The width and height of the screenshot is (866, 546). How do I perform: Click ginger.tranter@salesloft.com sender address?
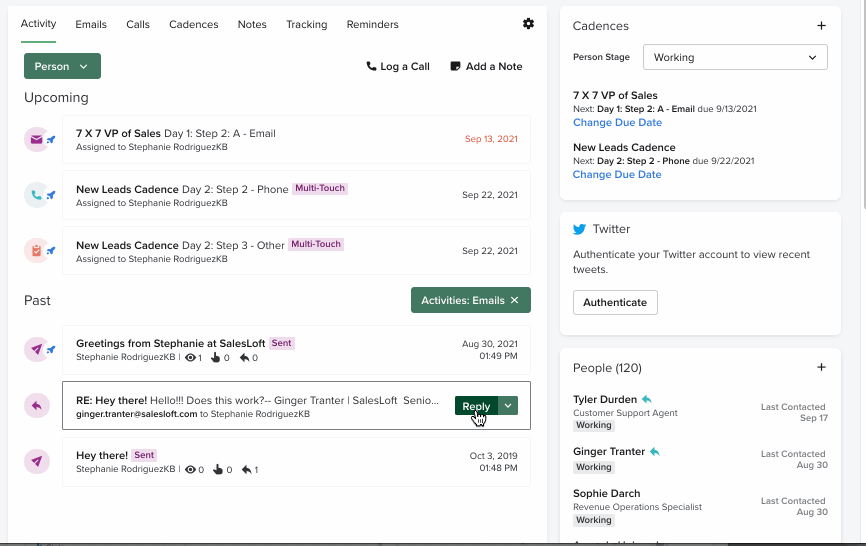pyautogui.click(x=136, y=414)
